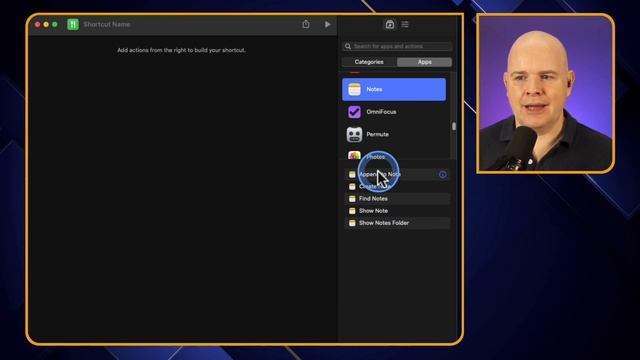The height and width of the screenshot is (360, 640).
Task: Choose the Append to Note action
Action: tap(397, 174)
